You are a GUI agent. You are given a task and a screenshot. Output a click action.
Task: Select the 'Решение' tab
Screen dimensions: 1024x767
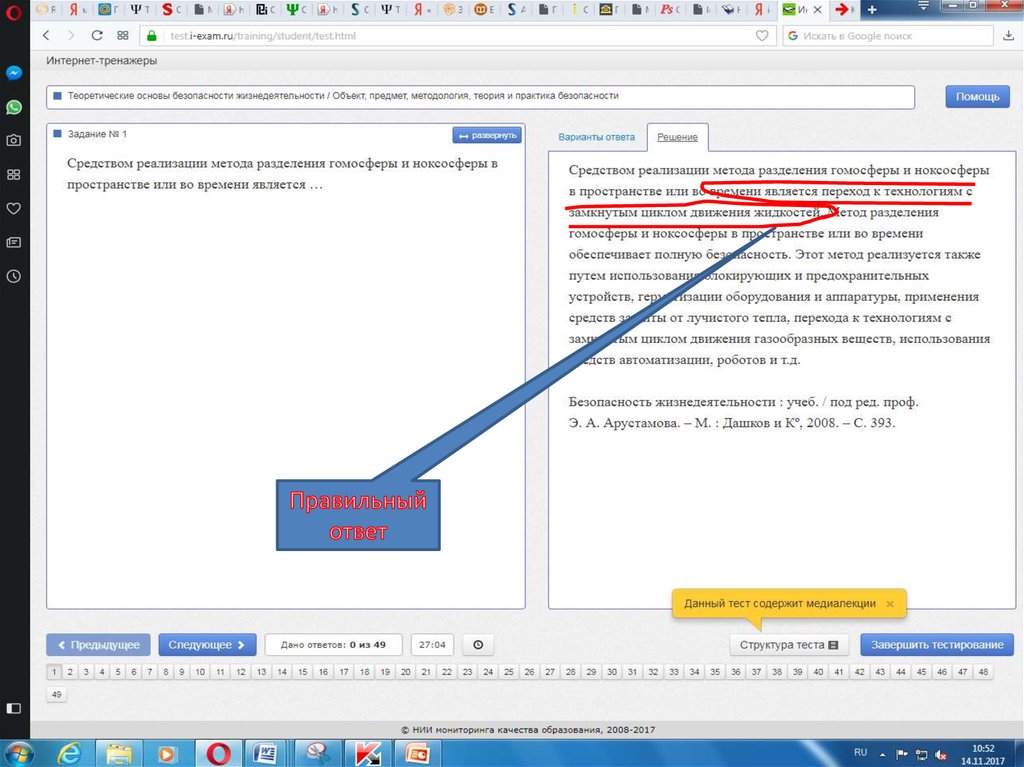coord(677,137)
